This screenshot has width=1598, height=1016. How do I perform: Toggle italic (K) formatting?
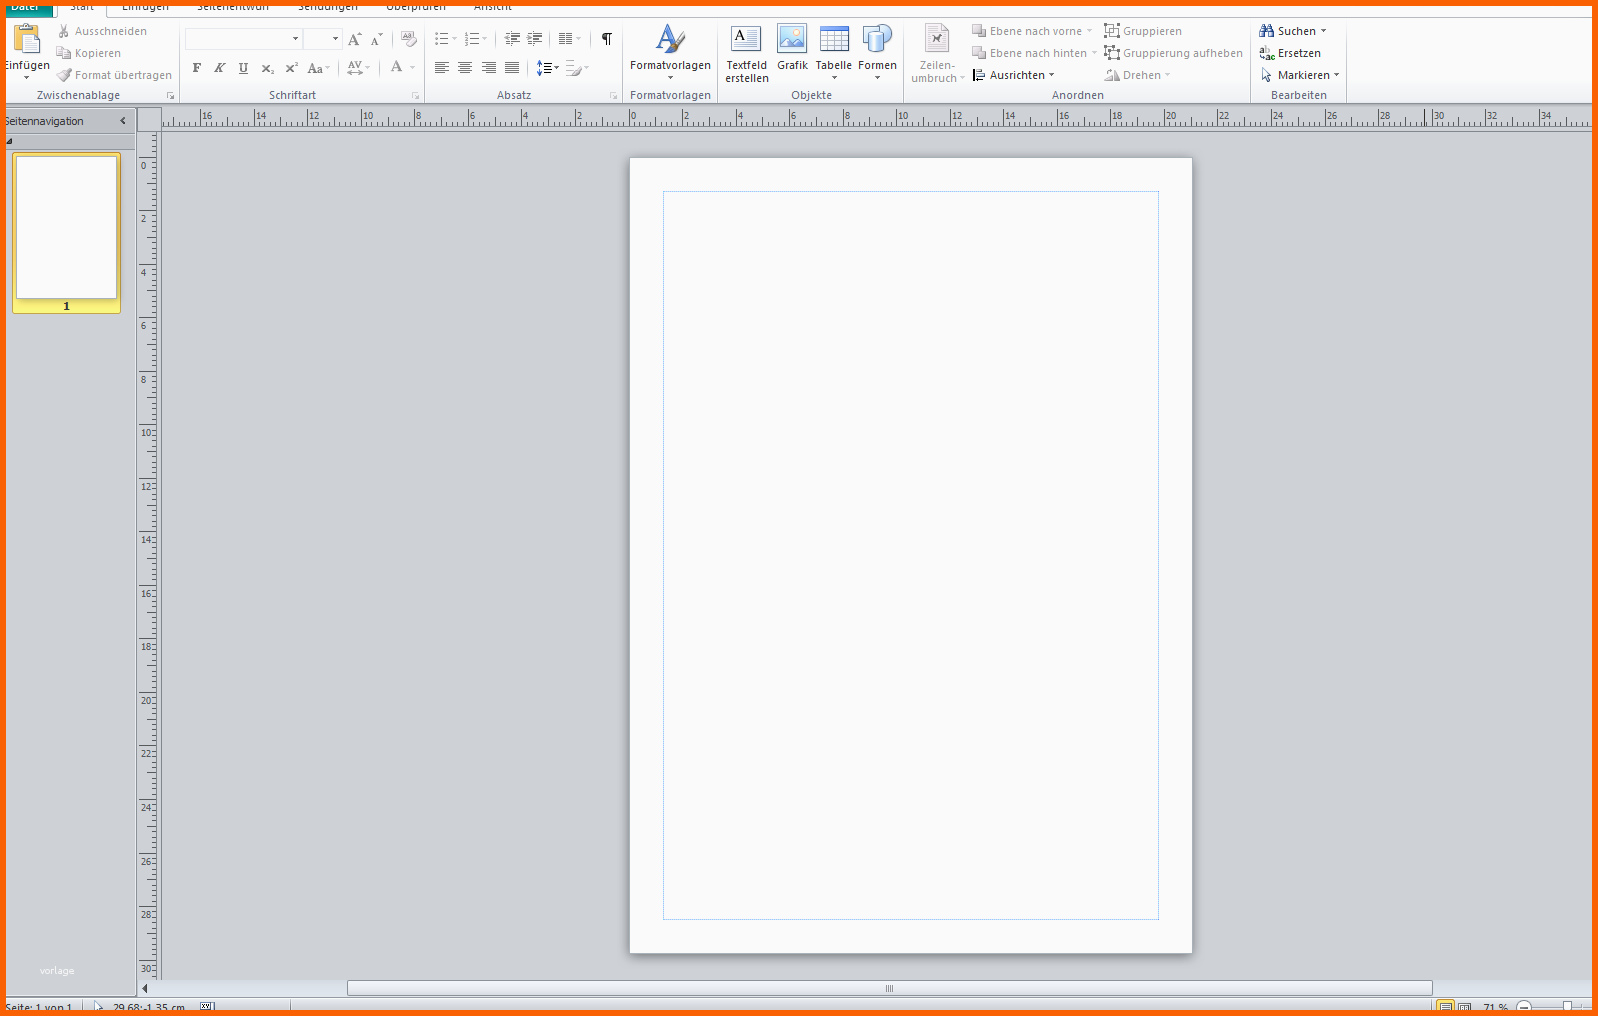coord(220,68)
